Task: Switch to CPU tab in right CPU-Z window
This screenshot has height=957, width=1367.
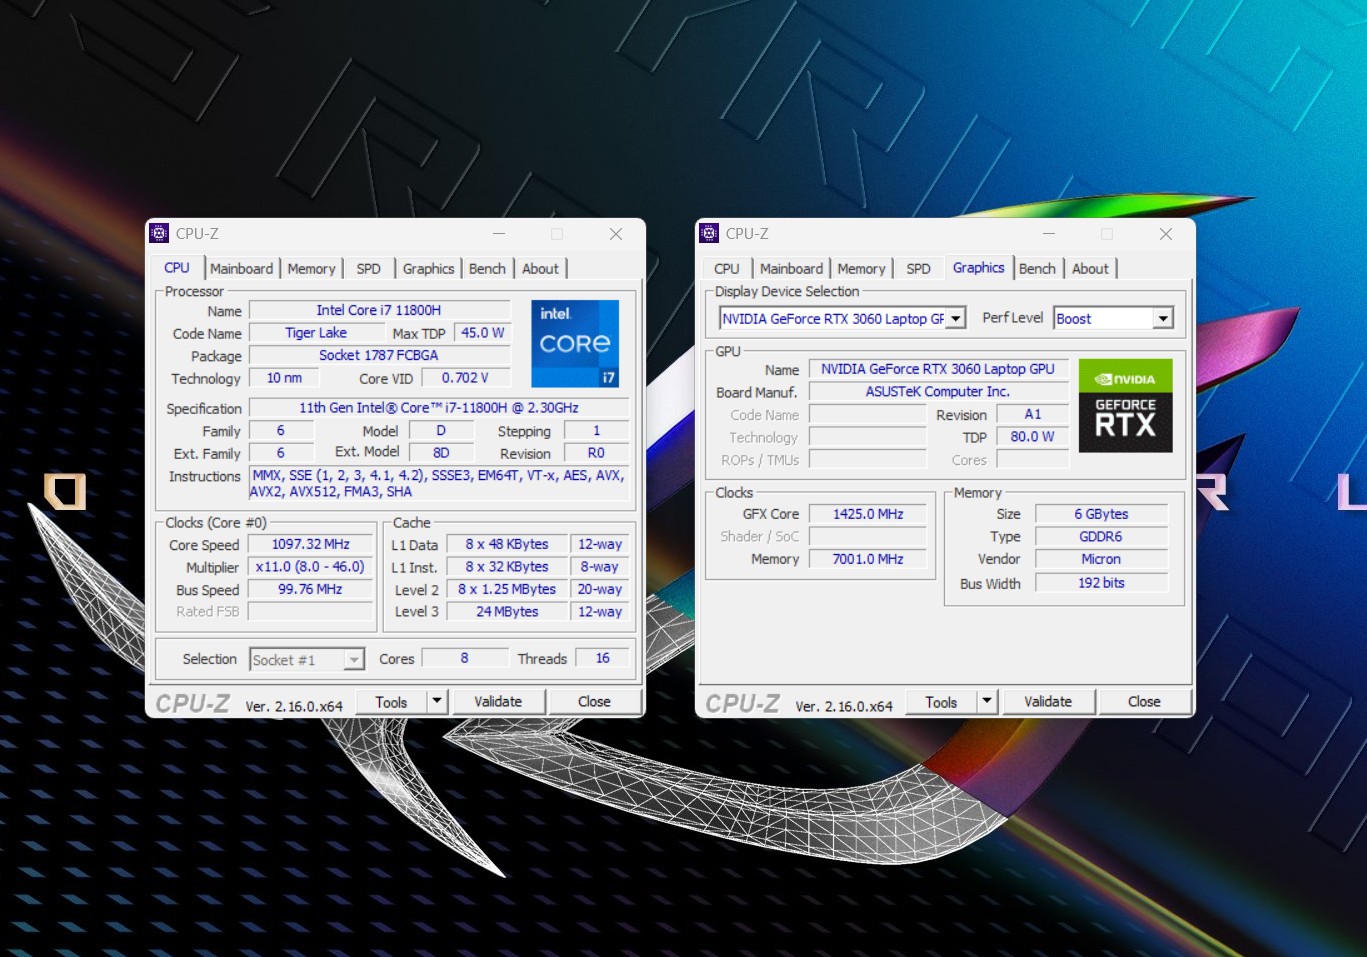Action: [x=727, y=268]
